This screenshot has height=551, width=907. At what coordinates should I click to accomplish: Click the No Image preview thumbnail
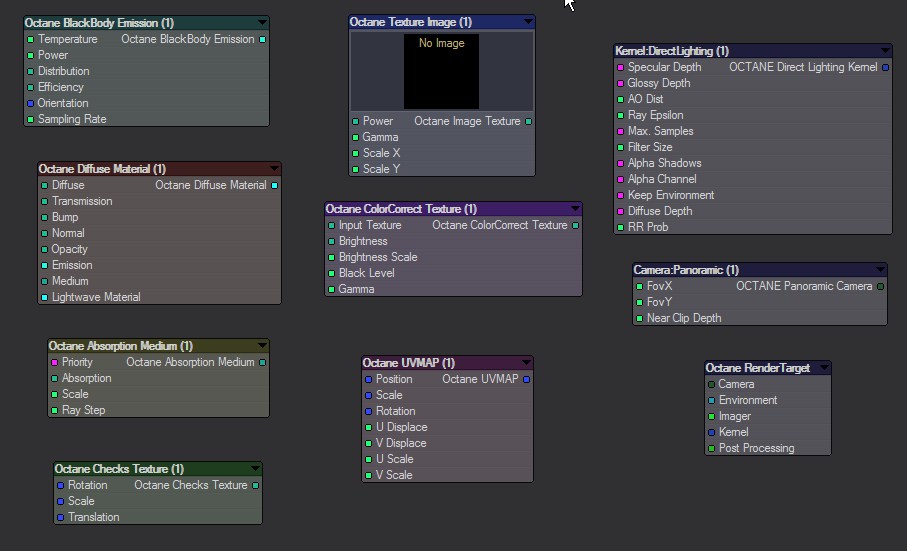pyautogui.click(x=441, y=71)
